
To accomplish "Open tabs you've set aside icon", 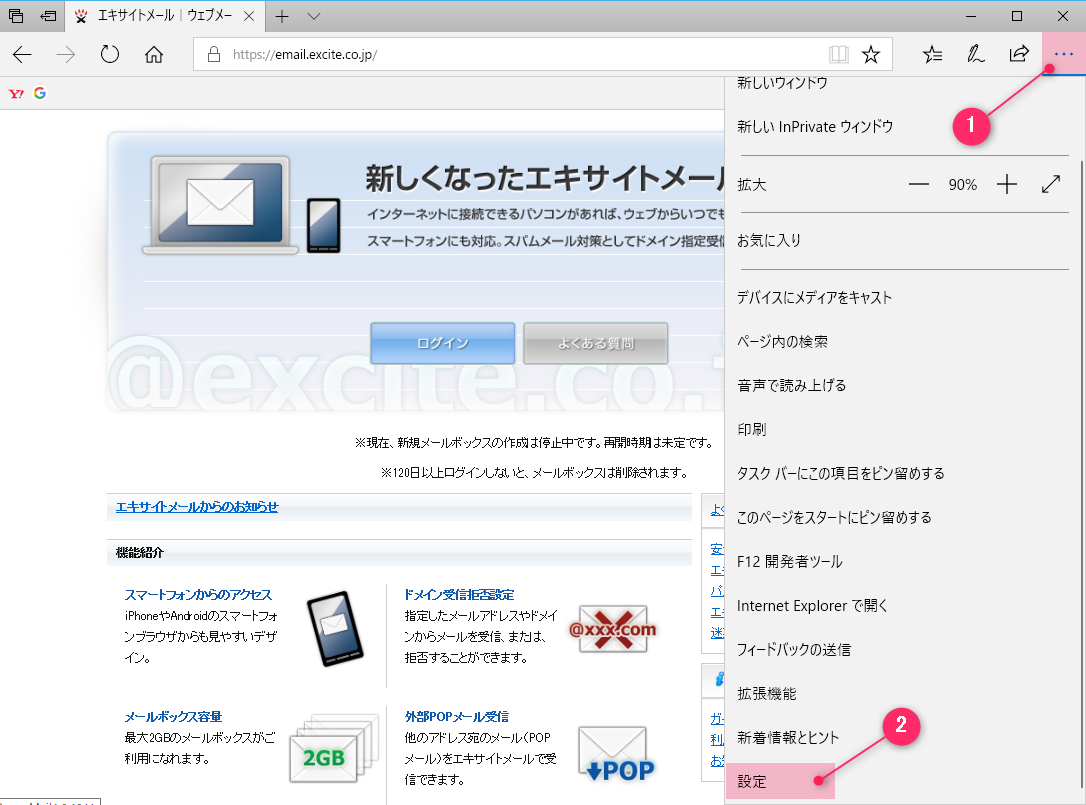I will point(15,15).
